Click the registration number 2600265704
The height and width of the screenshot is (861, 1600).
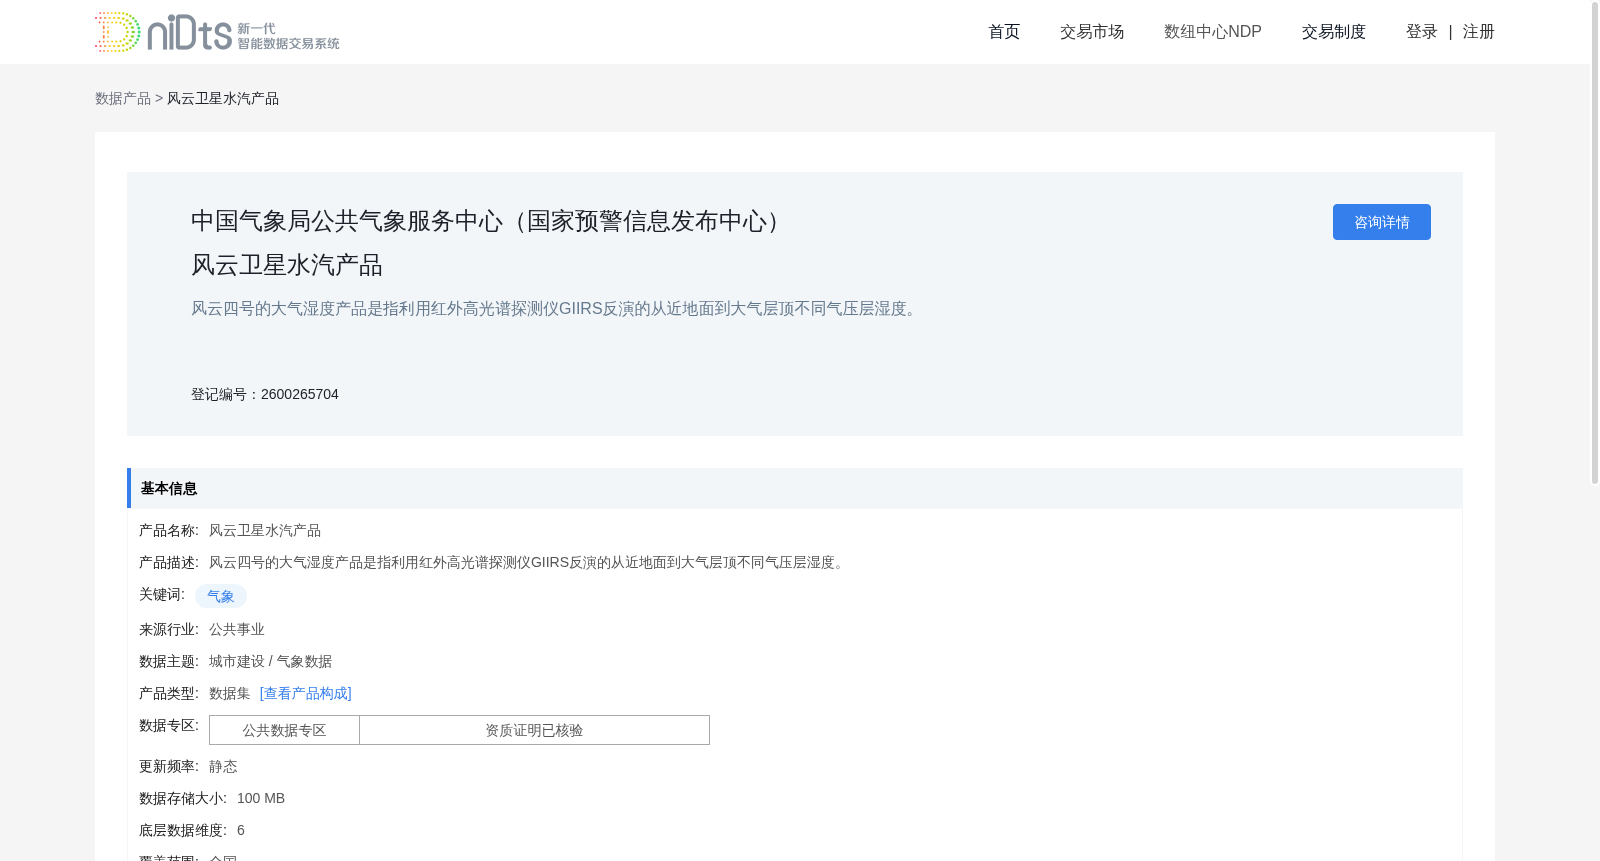[x=300, y=394]
